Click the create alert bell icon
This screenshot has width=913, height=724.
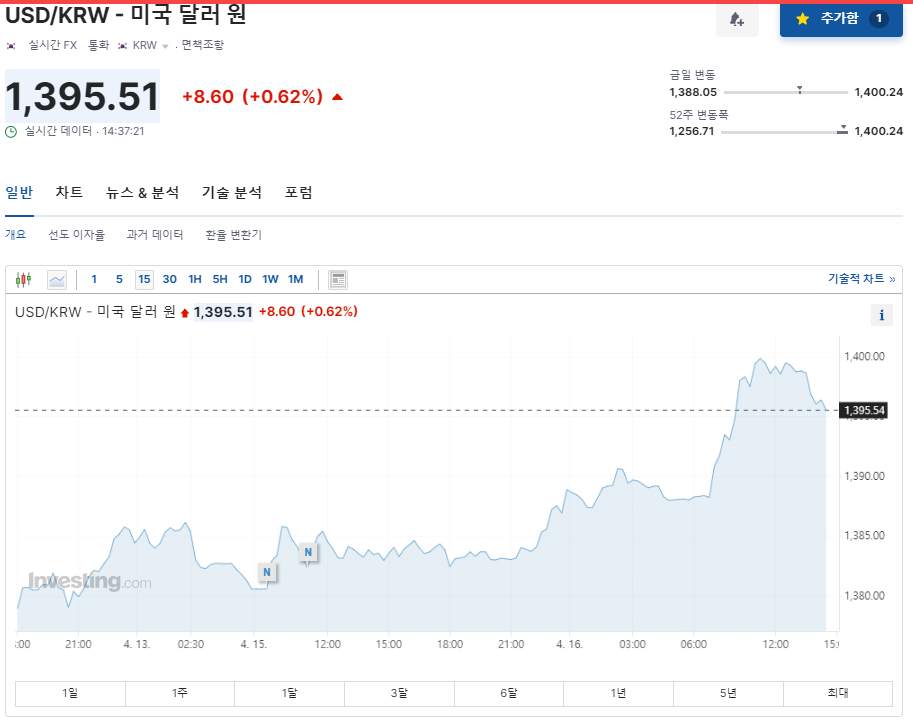tap(737, 20)
